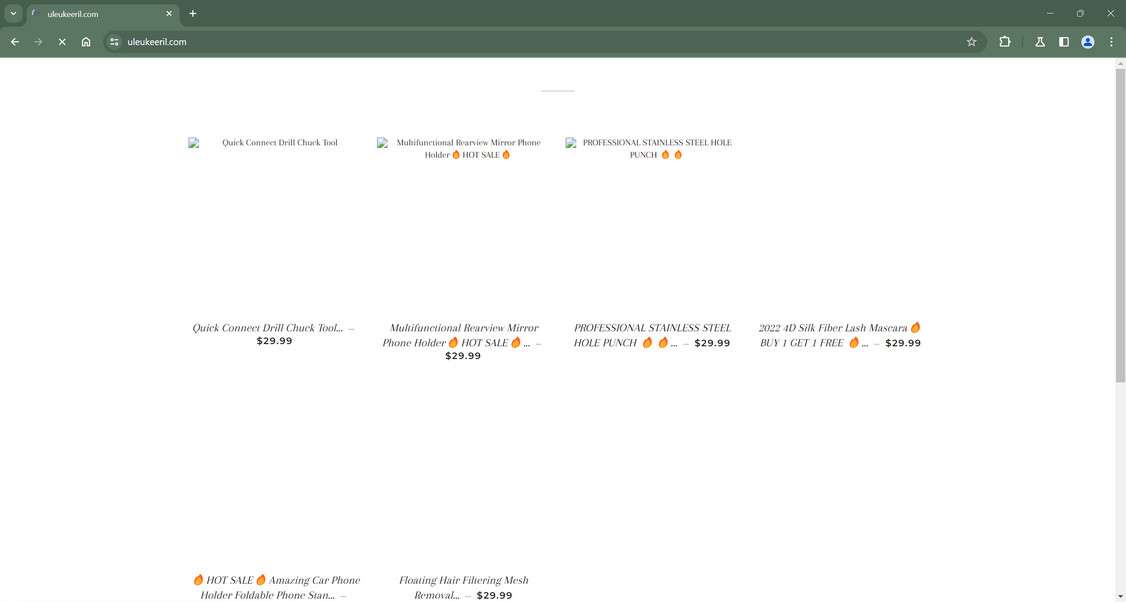1126x602 pixels.
Task: View site information in the address bar
Action: tap(114, 42)
